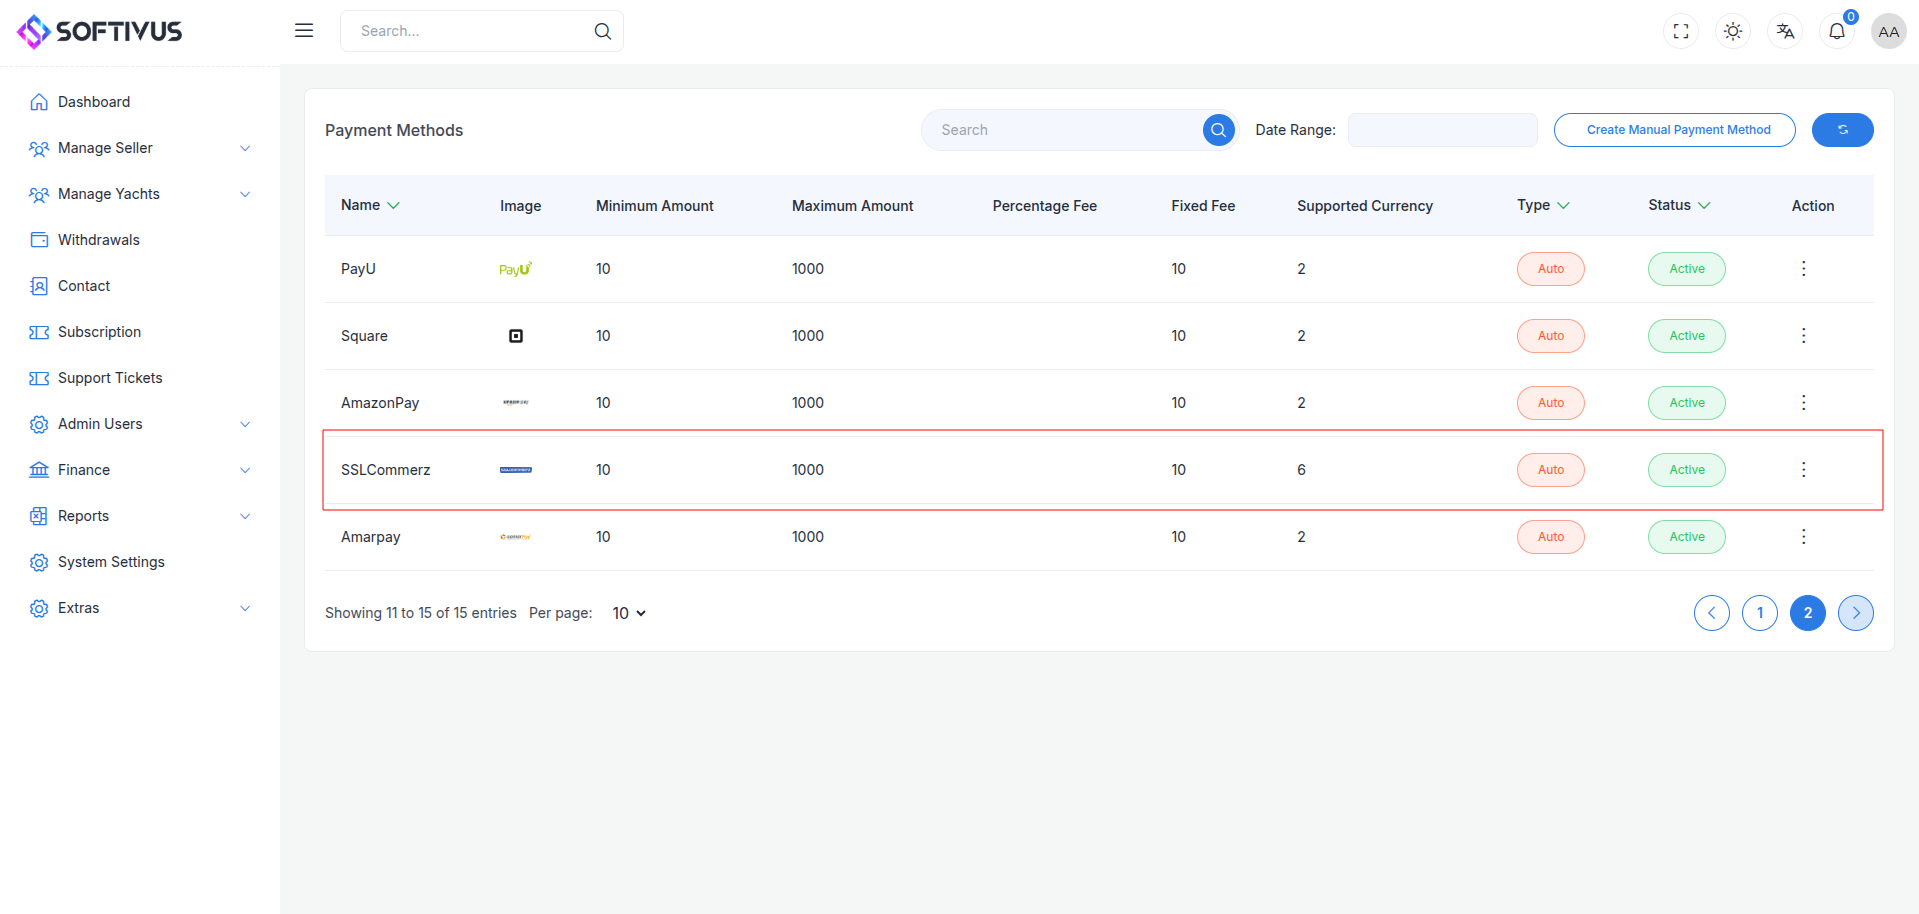The height and width of the screenshot is (914, 1919).
Task: Open Withdrawals in sidebar
Action: (99, 240)
